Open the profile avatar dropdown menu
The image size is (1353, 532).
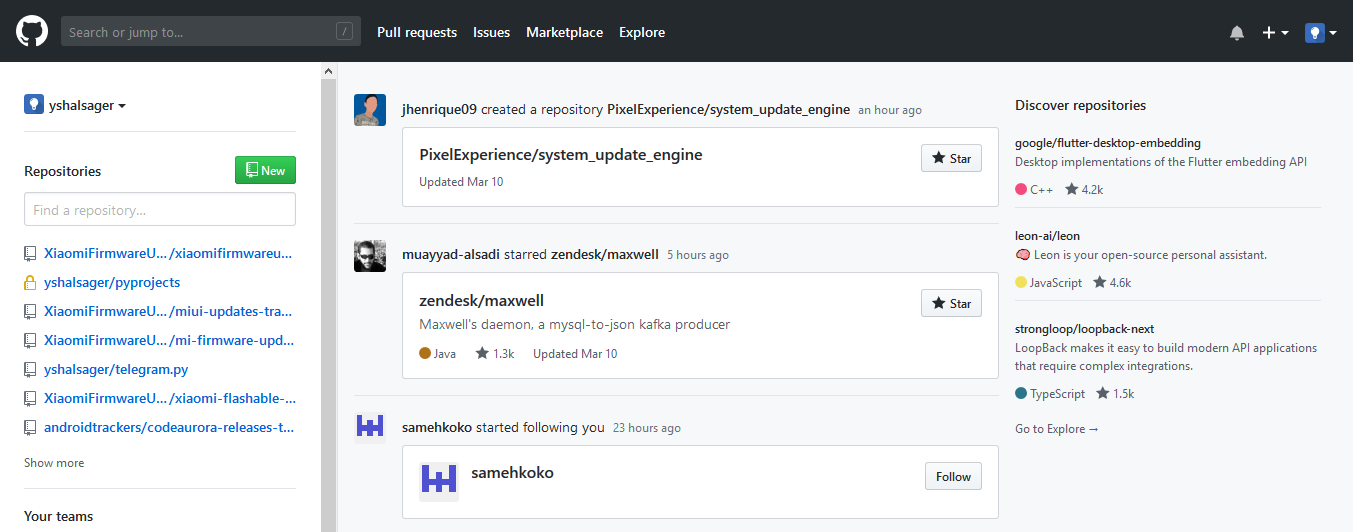(1320, 33)
